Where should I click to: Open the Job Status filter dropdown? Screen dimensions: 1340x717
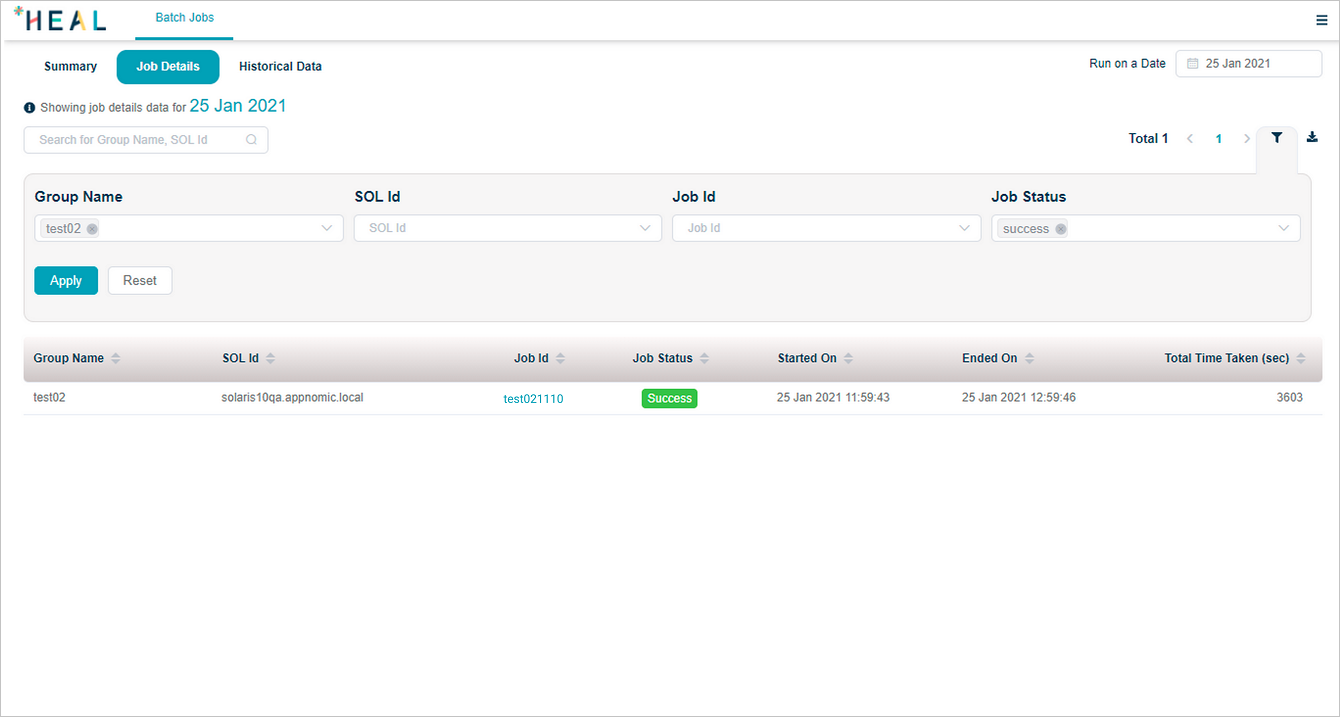pyautogui.click(x=1146, y=228)
